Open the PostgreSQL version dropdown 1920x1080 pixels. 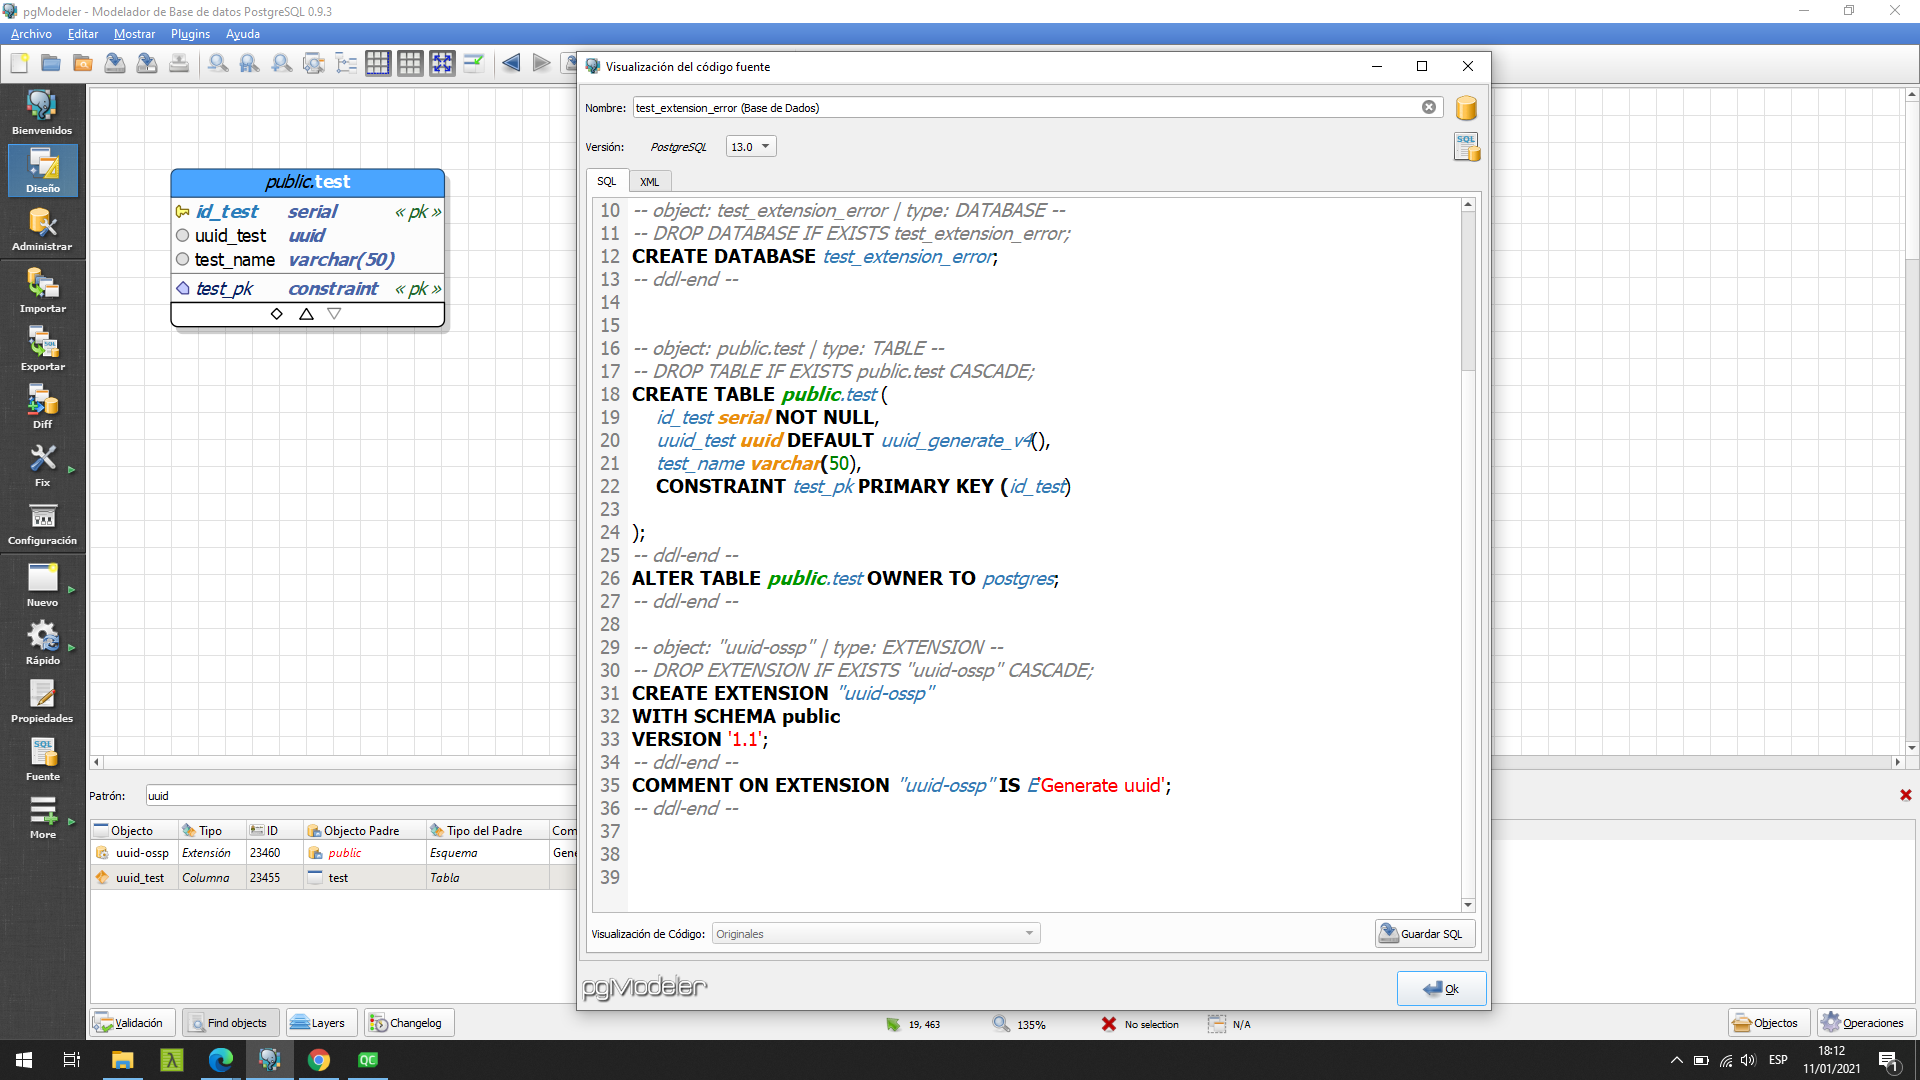coord(750,145)
